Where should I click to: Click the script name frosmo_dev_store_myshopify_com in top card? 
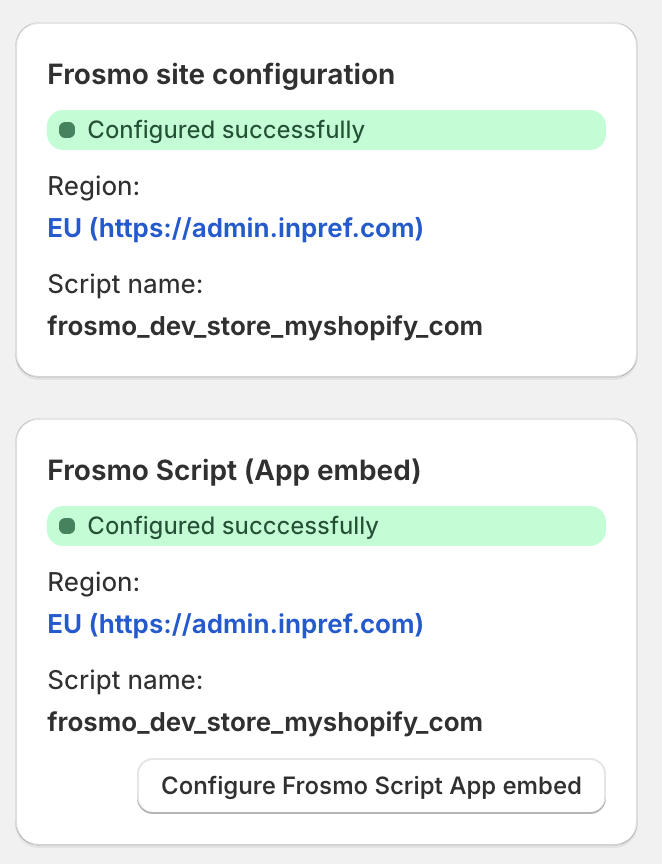(x=265, y=325)
